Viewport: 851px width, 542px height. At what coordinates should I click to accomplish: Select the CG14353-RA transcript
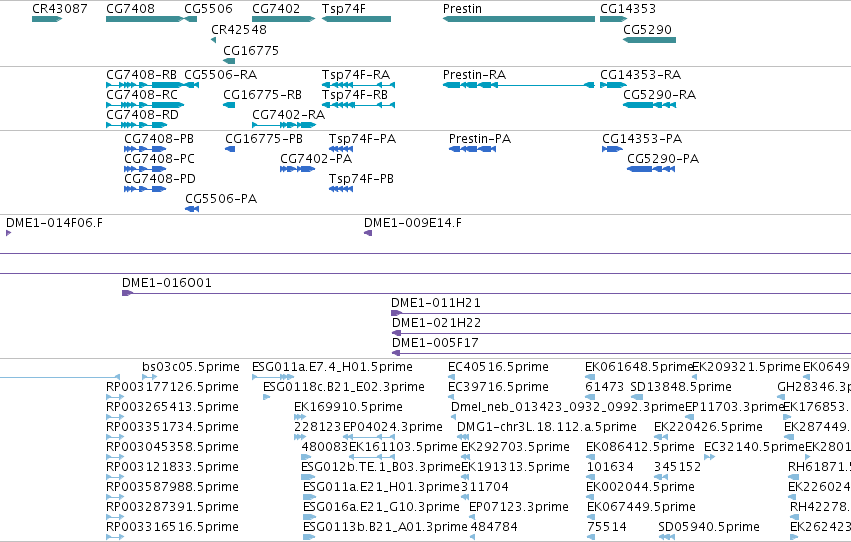[613, 85]
